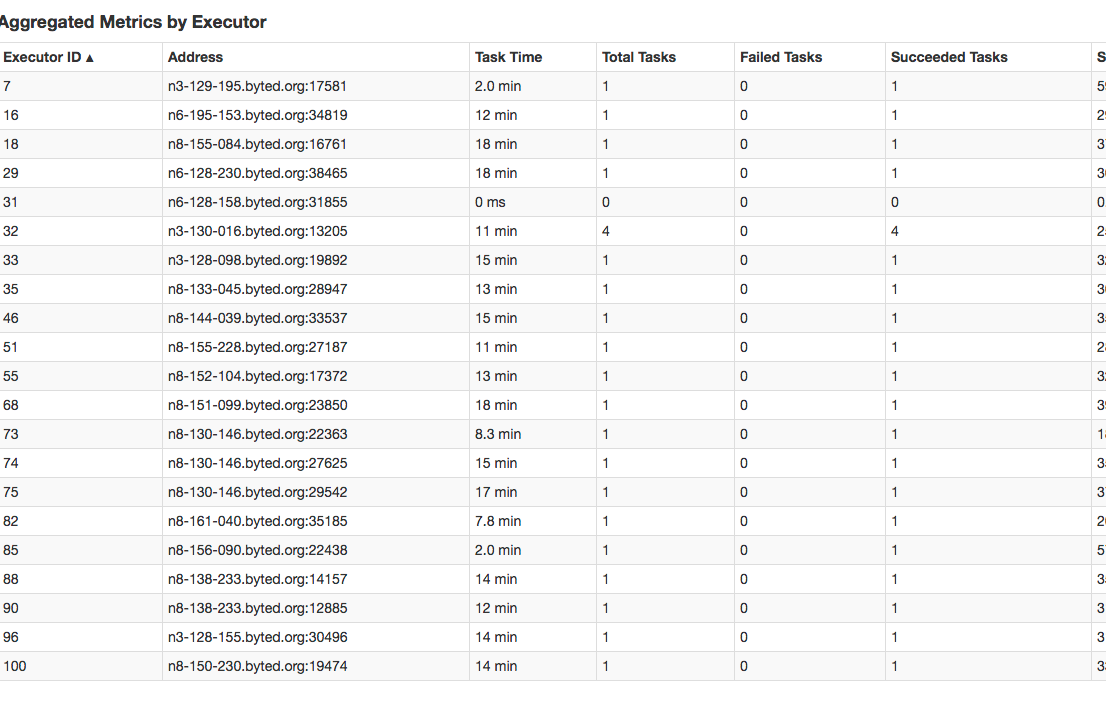This screenshot has height=702, width=1106.
Task: Click executor ID 31 cell
Action: click(x=80, y=202)
